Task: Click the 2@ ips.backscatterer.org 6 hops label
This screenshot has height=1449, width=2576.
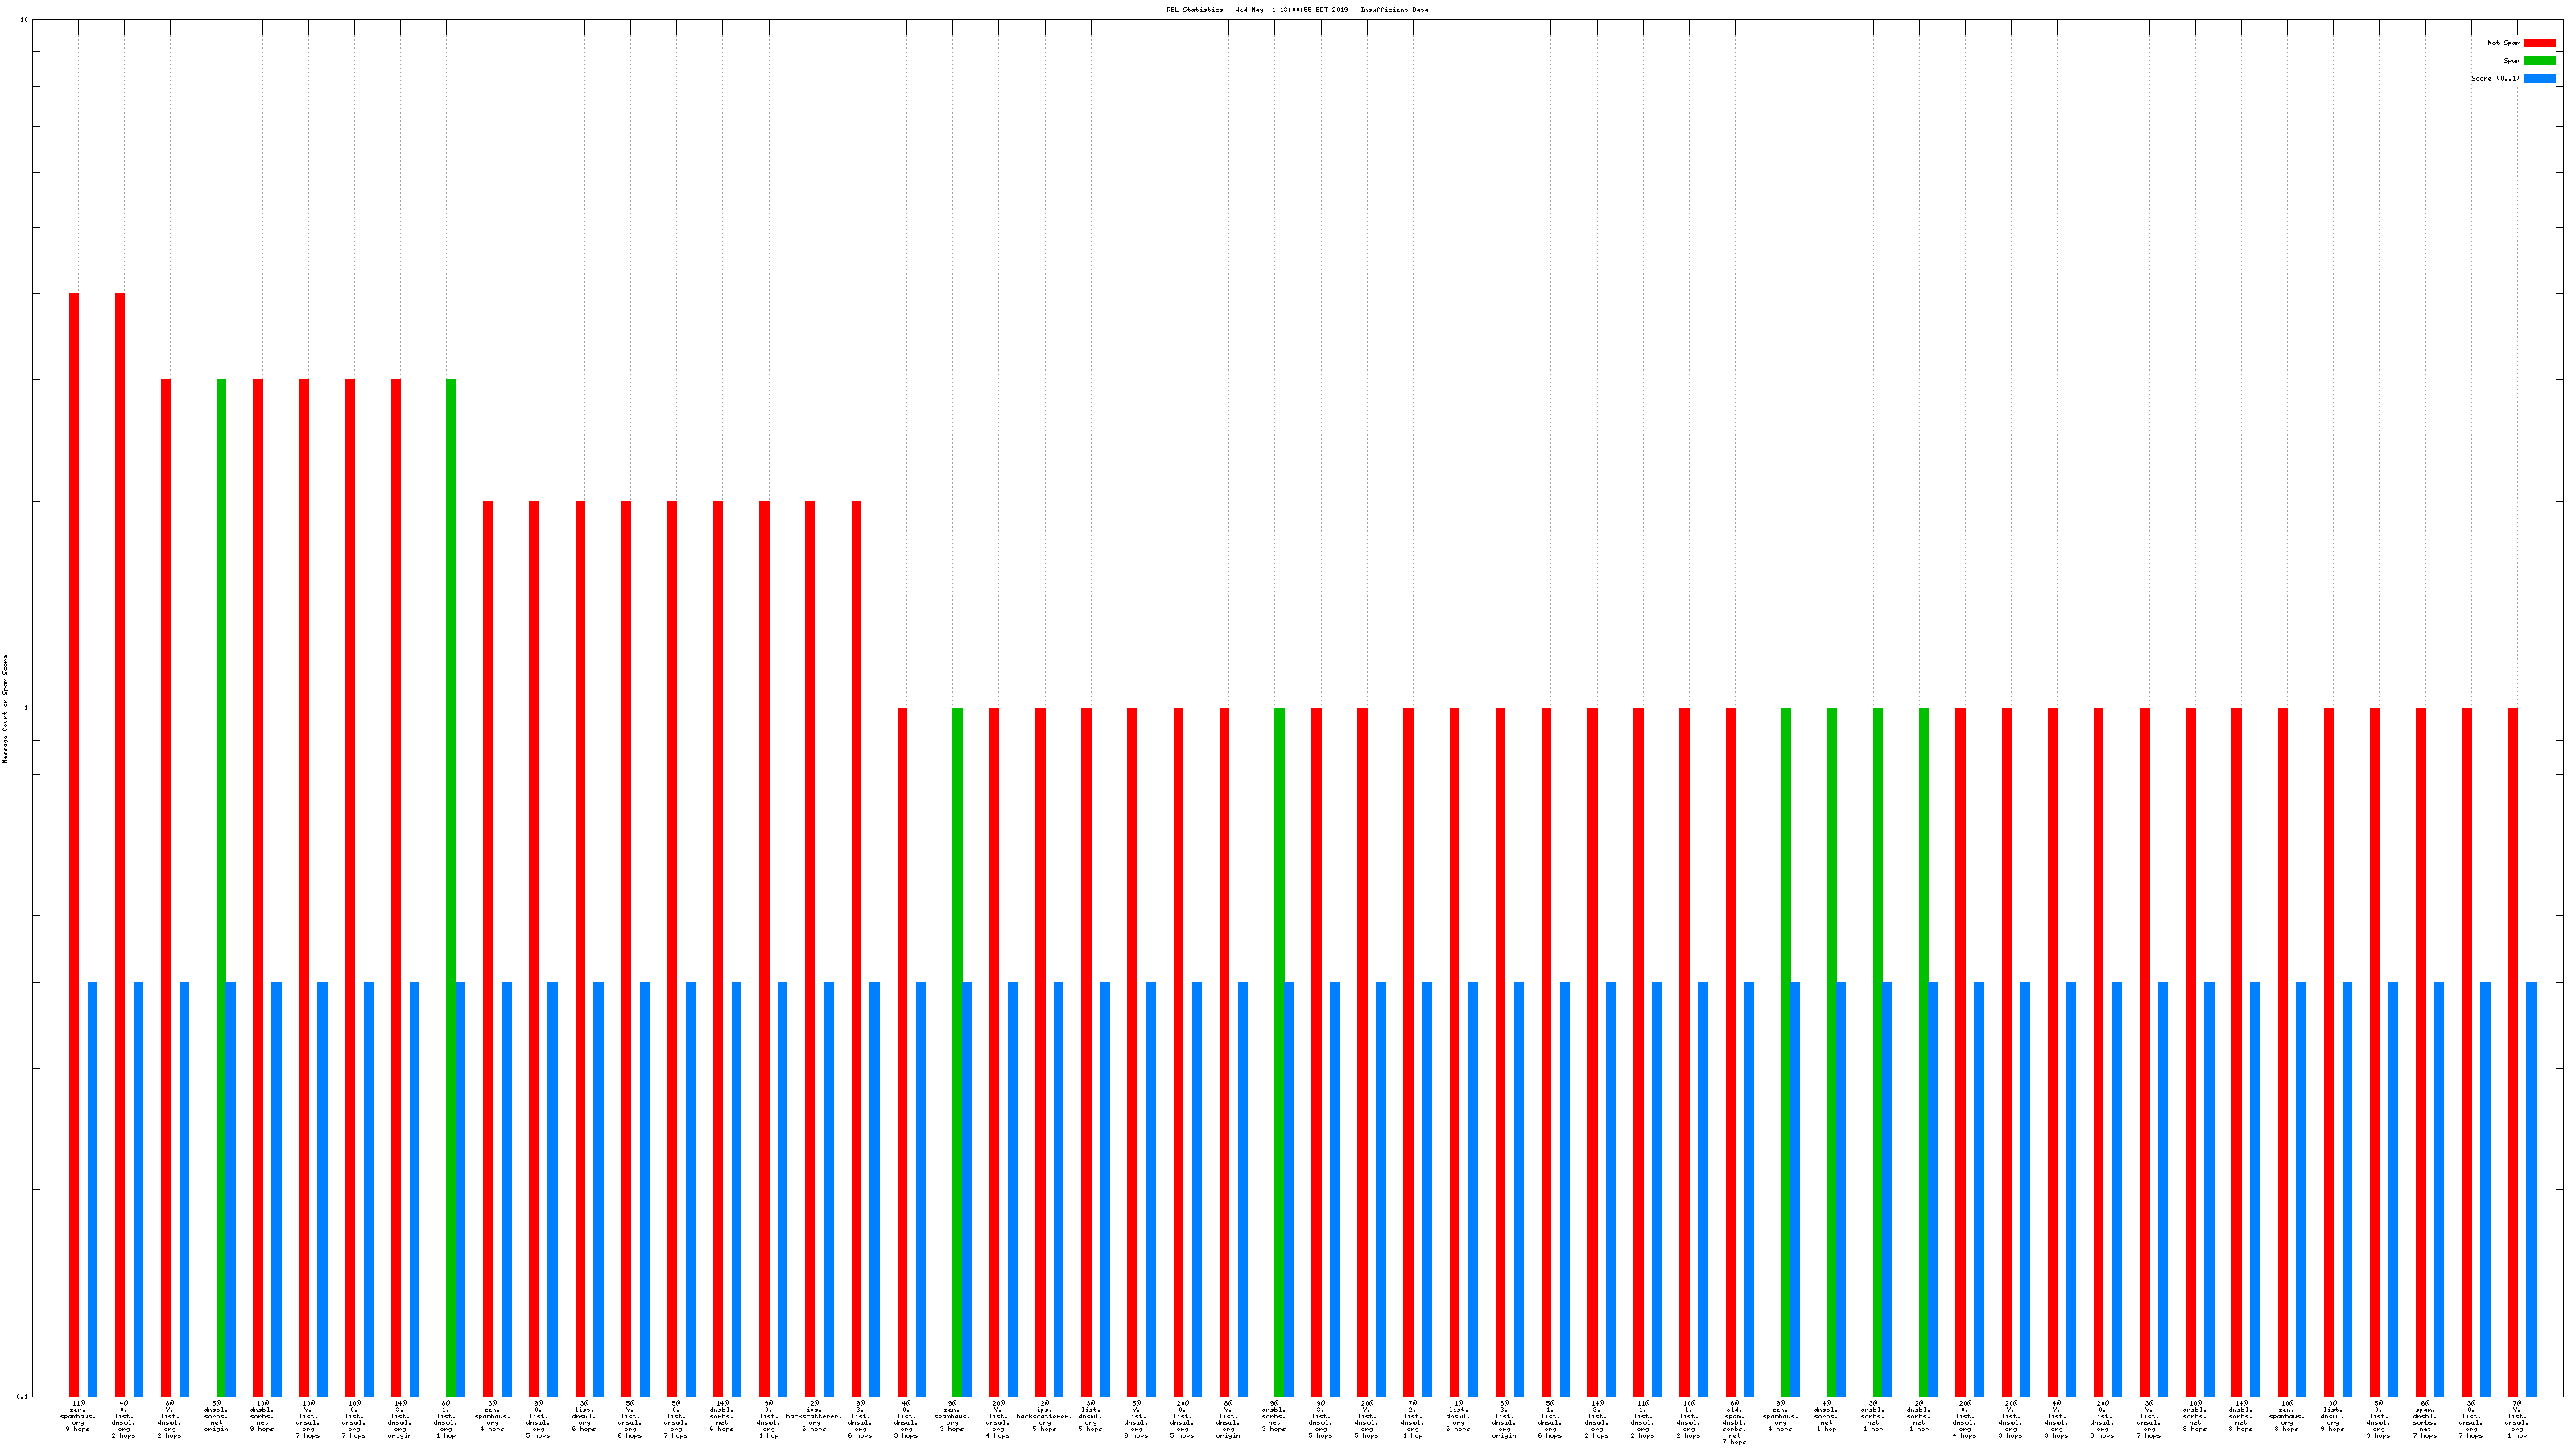Action: [x=814, y=1416]
